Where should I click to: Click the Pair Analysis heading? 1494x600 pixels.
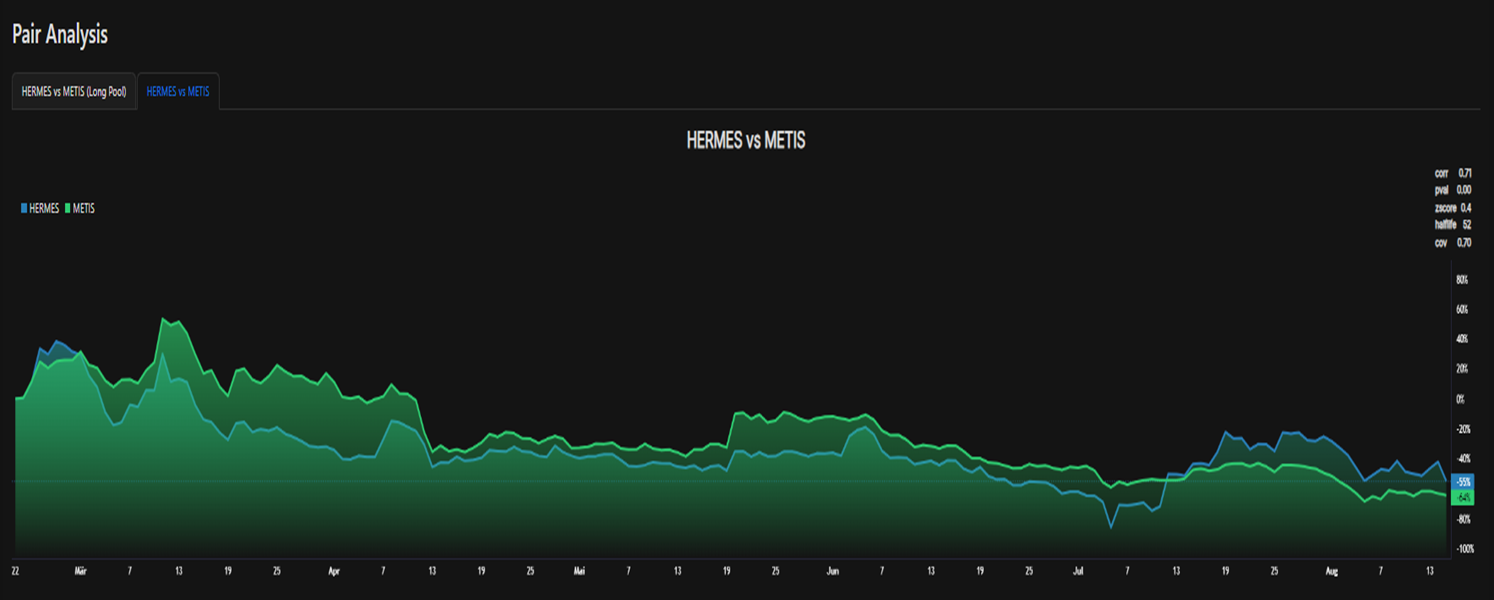(60, 34)
